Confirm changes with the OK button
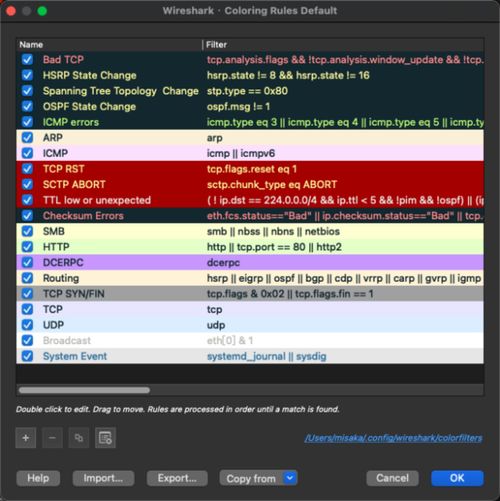The image size is (500, 501). 457,478
